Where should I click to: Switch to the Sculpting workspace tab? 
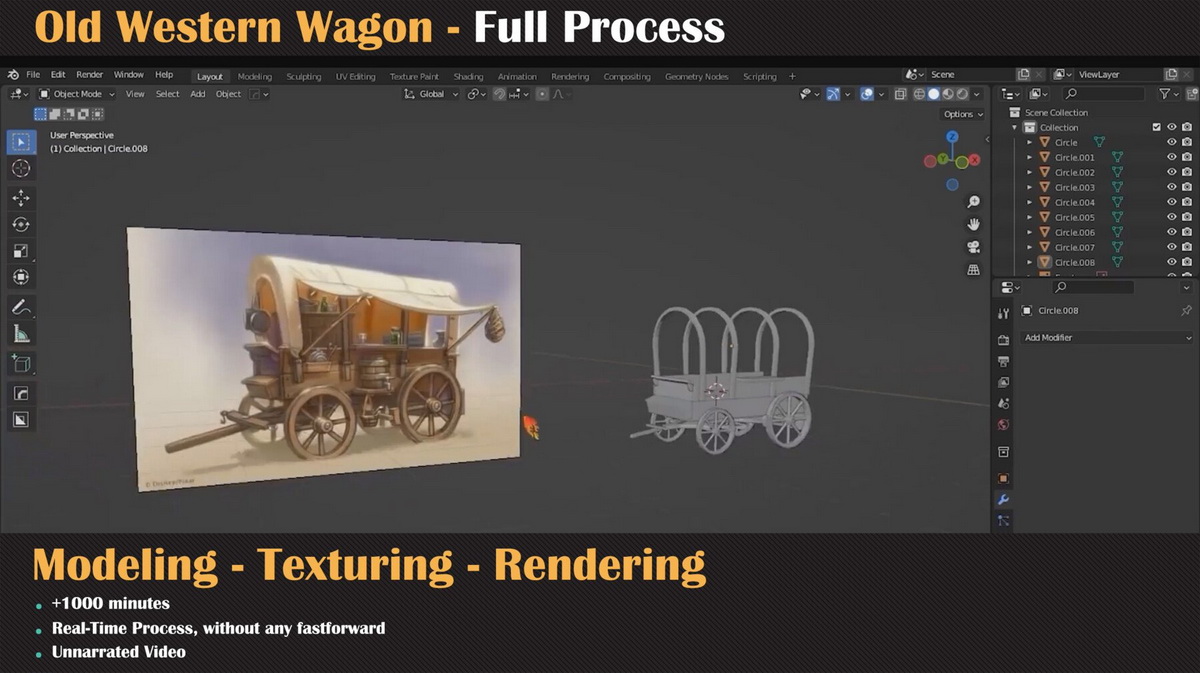click(x=304, y=77)
